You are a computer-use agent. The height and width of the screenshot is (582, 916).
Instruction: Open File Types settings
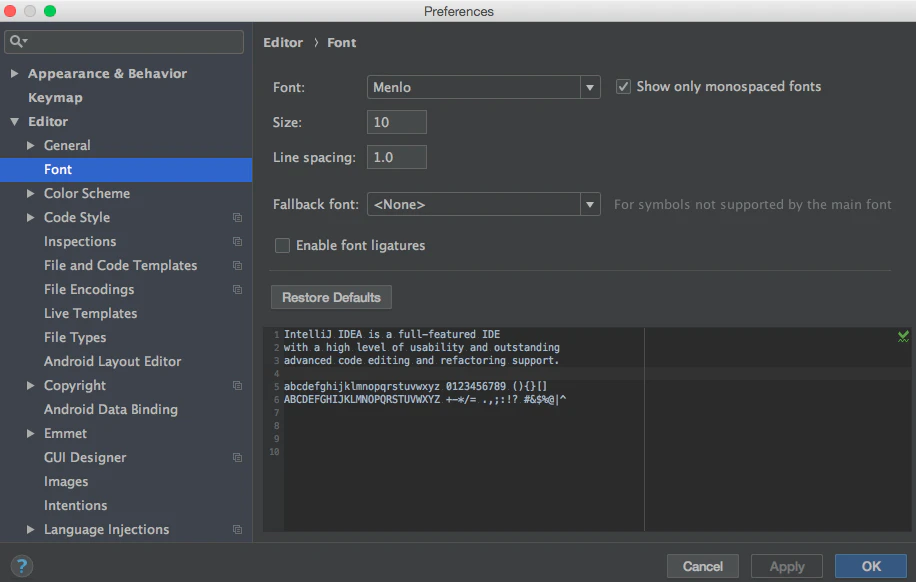tap(75, 337)
